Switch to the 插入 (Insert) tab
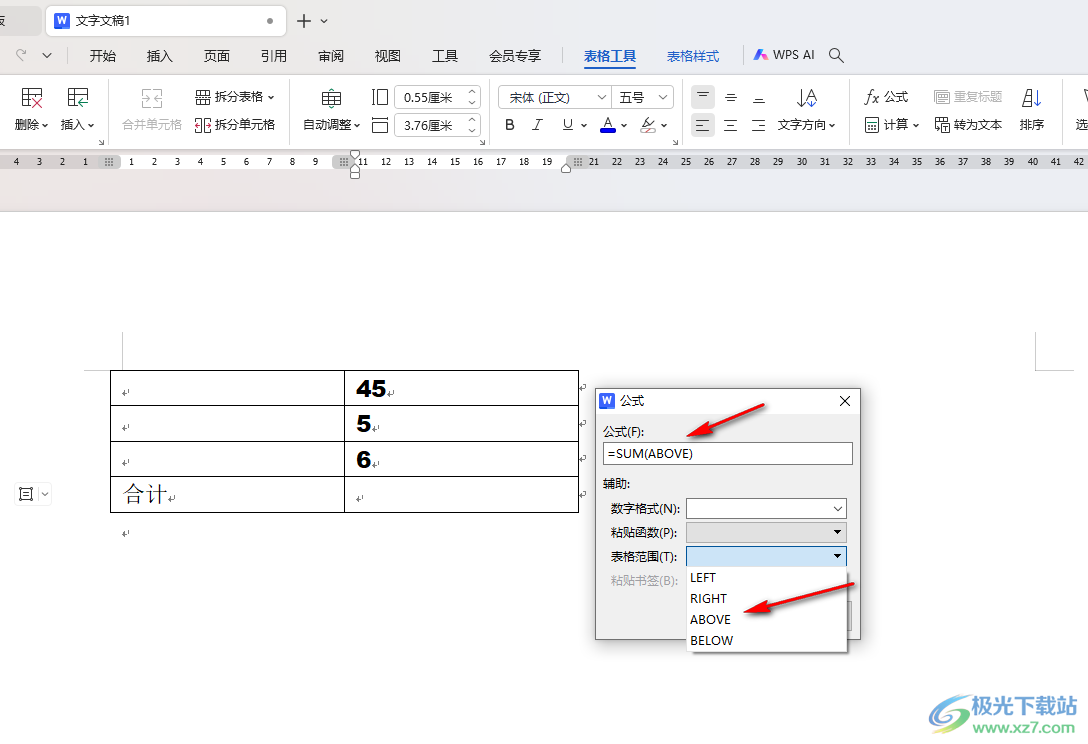 [x=160, y=56]
